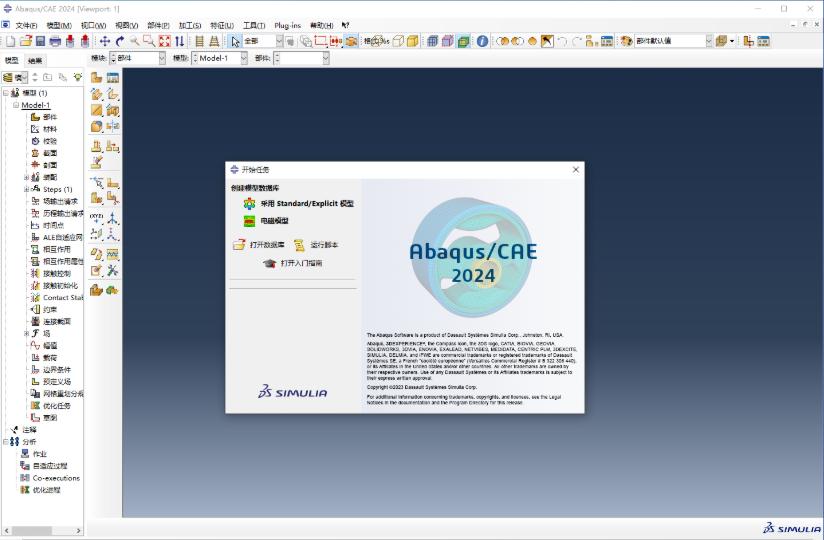The height and width of the screenshot is (540, 824).
Task: Open the Part Manager tool icon
Action: (112, 78)
